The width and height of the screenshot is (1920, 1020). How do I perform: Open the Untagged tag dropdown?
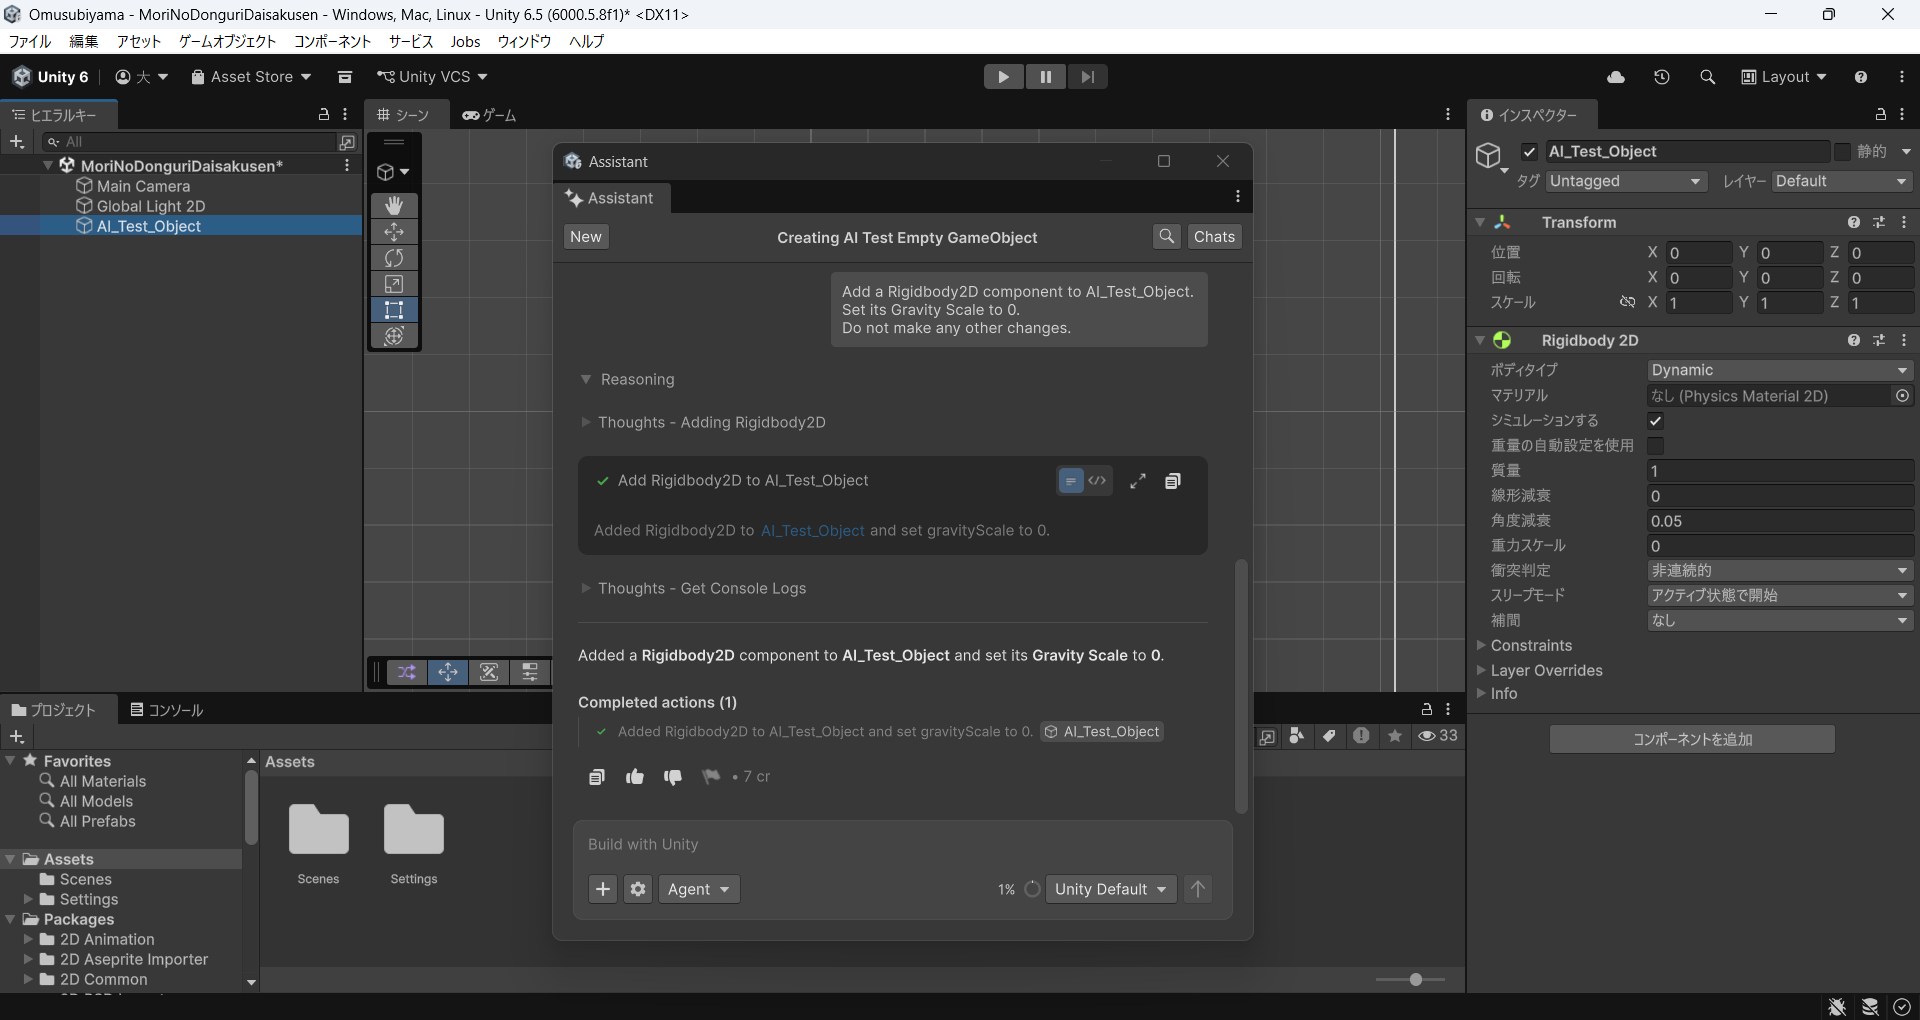pos(1625,181)
